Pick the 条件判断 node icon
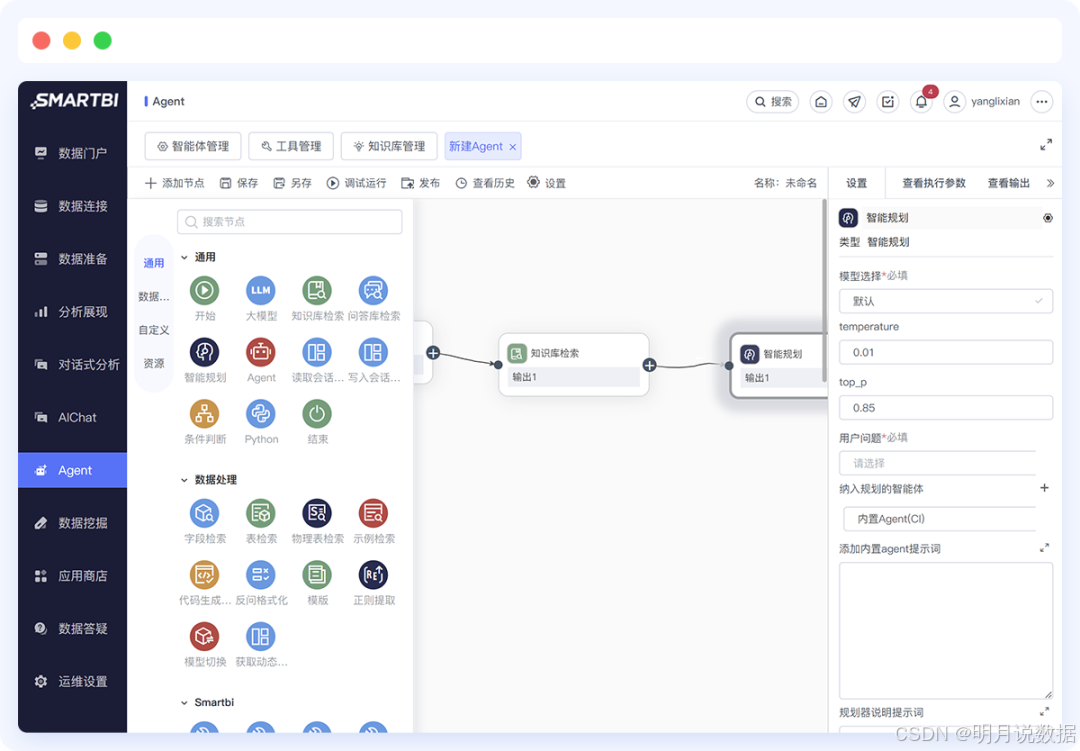The image size is (1080, 751). pos(205,413)
